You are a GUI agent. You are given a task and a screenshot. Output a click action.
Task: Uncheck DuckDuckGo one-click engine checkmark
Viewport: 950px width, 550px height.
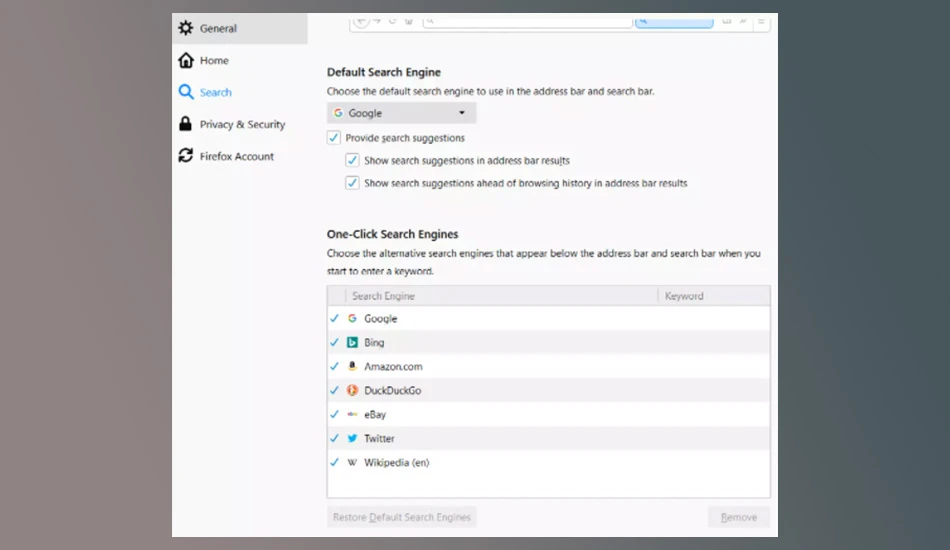334,390
